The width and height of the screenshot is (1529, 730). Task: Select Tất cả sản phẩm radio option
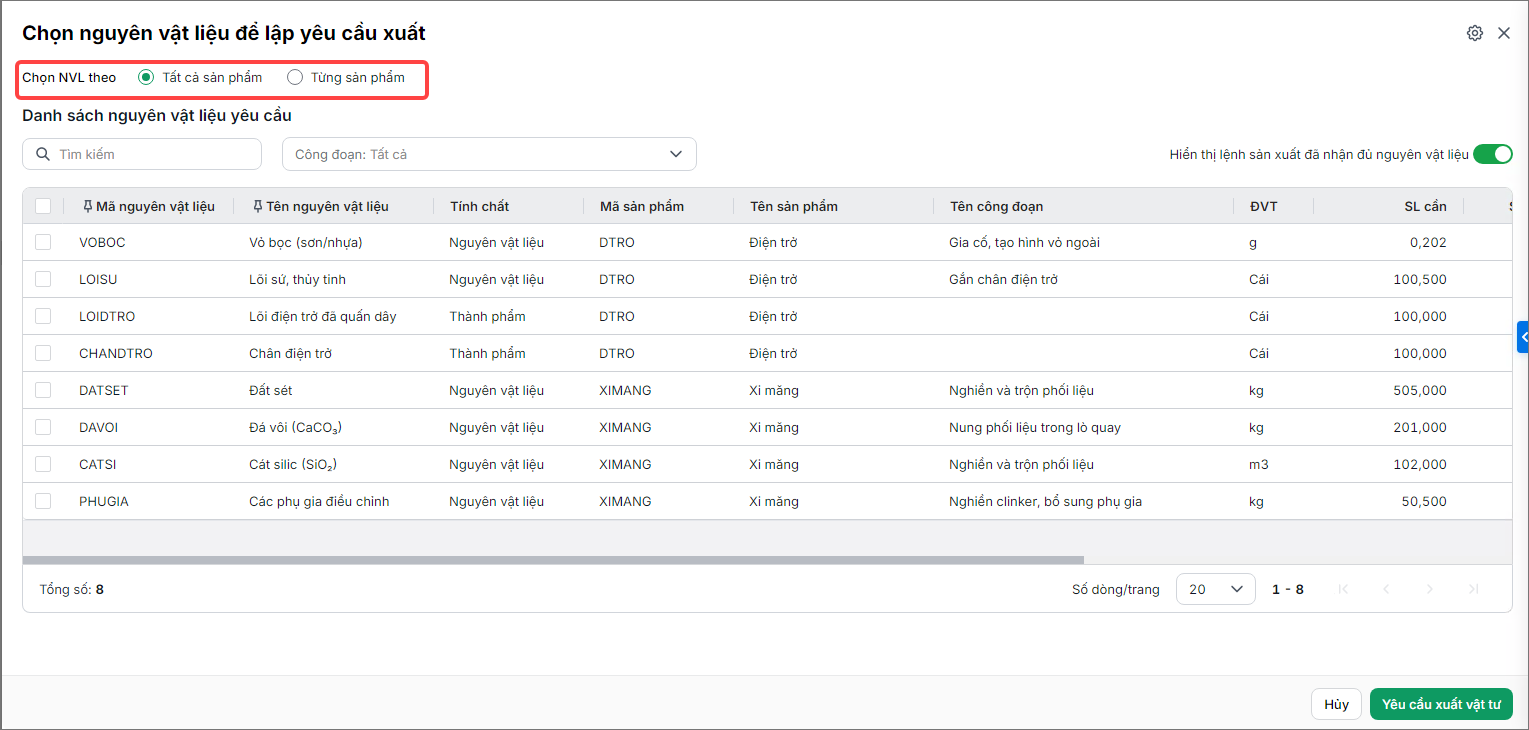coord(146,77)
